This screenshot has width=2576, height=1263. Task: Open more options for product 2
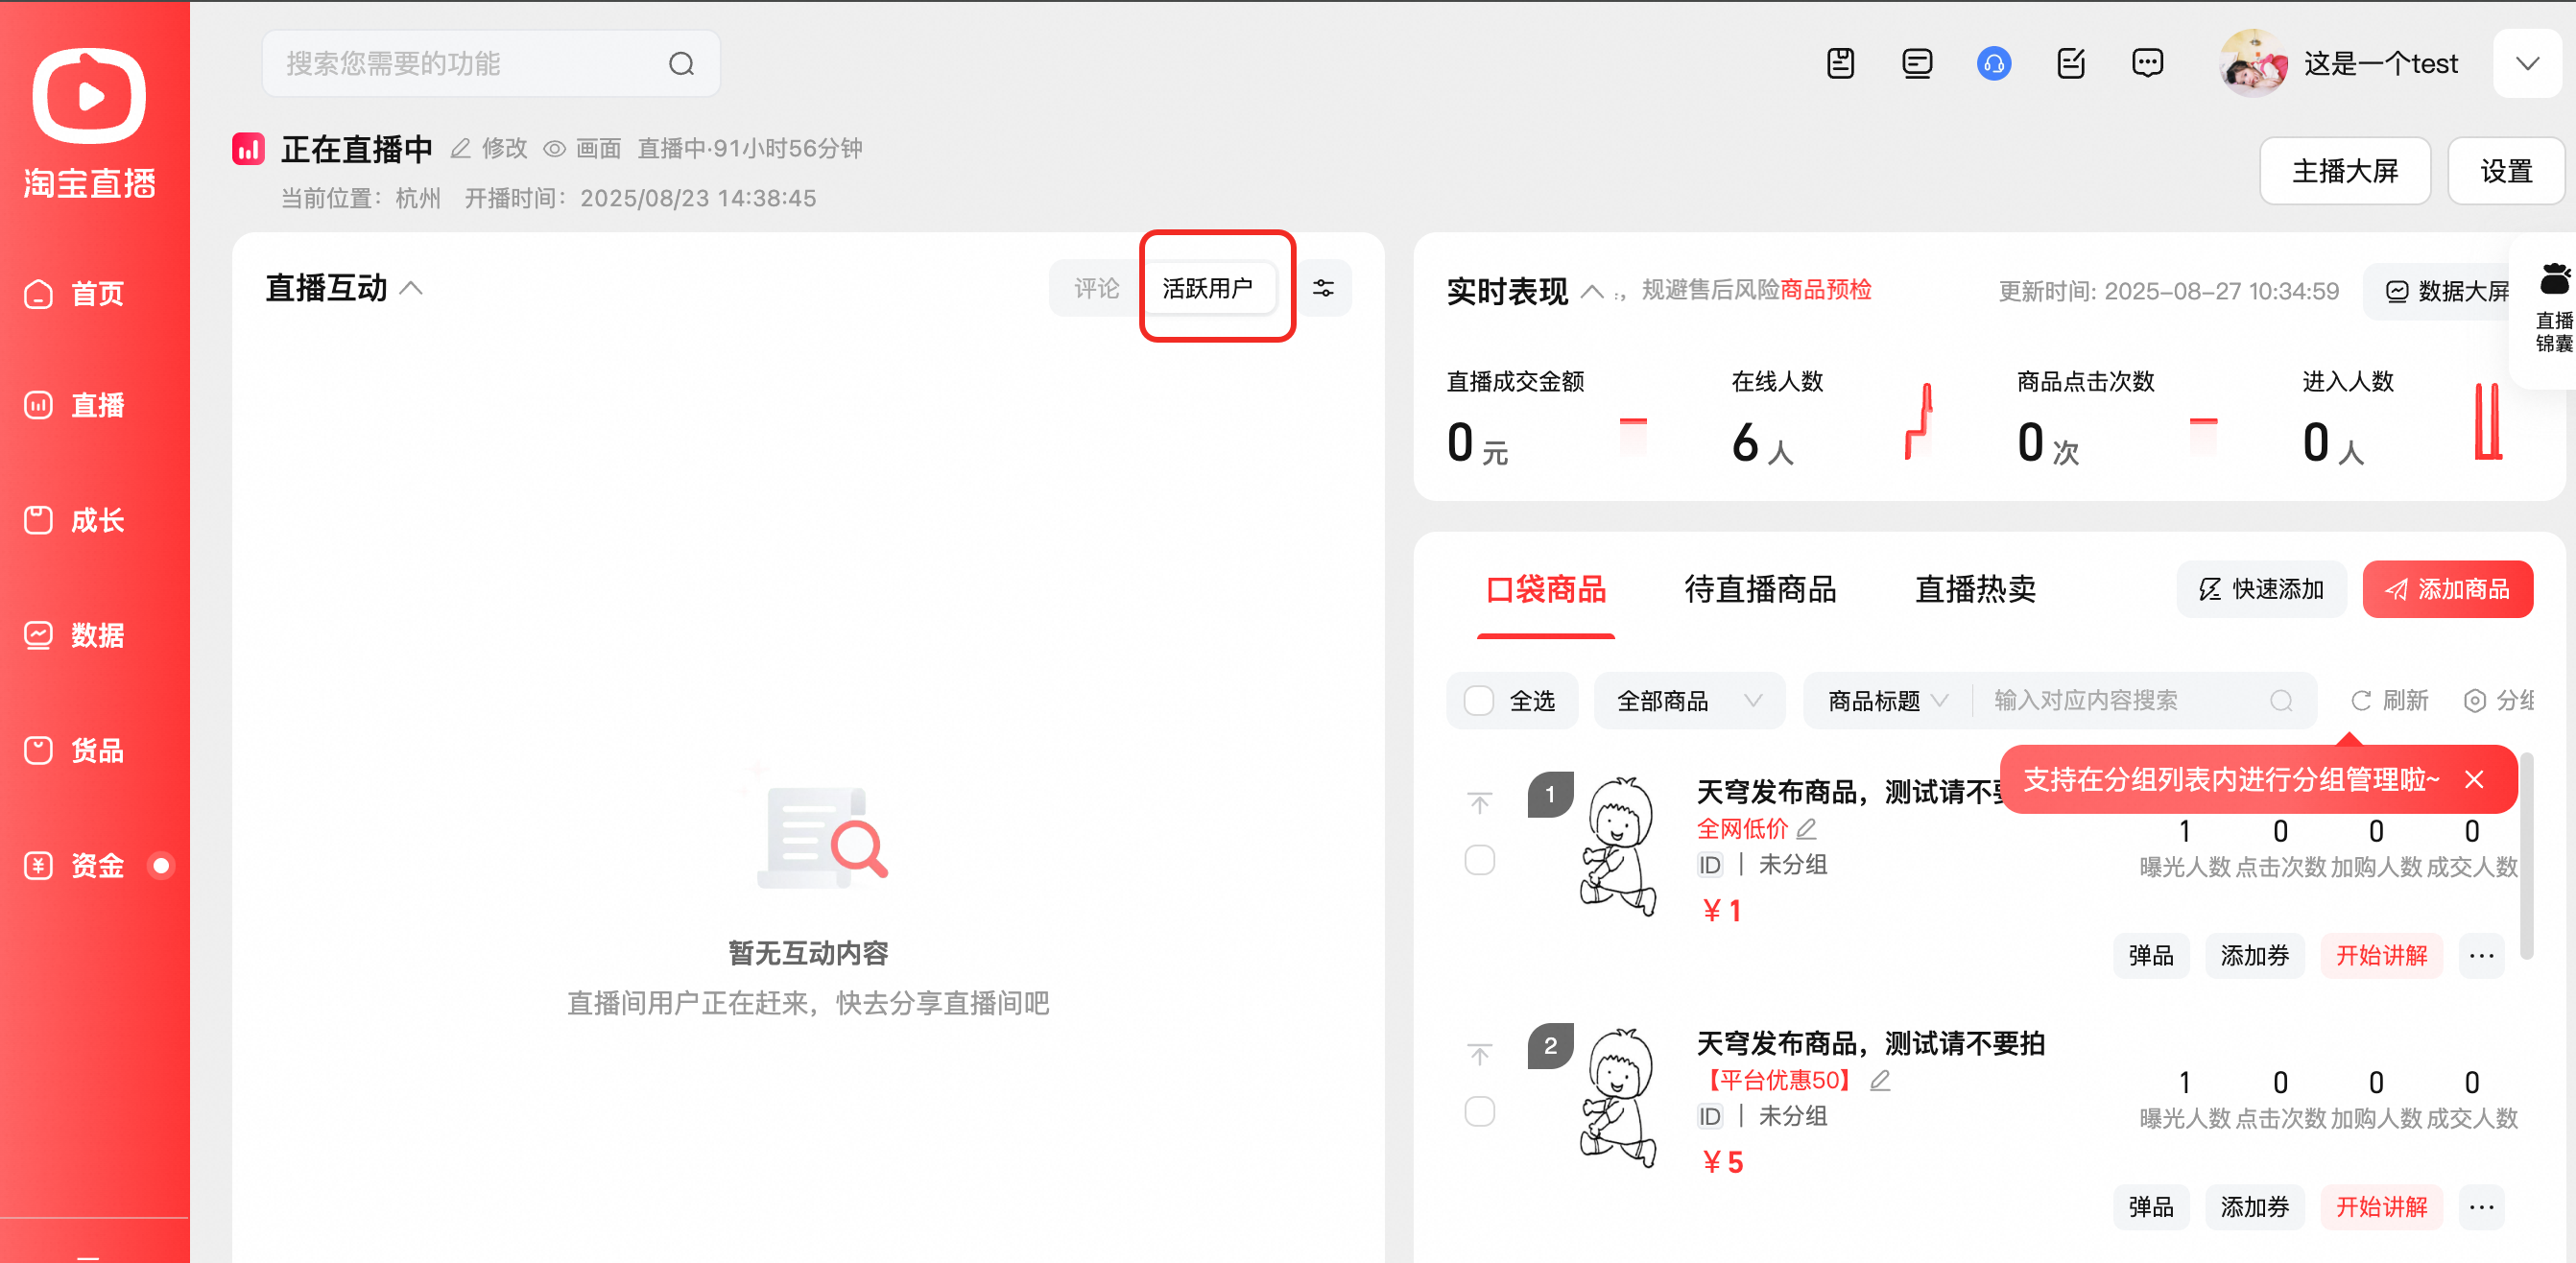[2481, 1208]
